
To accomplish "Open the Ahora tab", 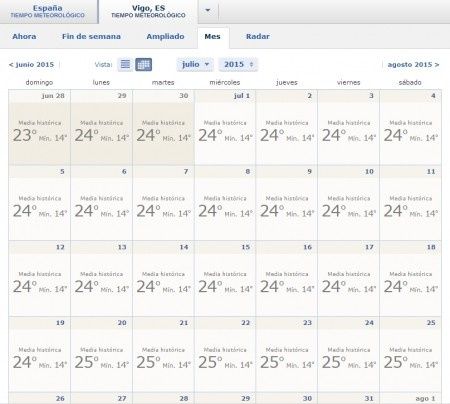I will (24, 37).
